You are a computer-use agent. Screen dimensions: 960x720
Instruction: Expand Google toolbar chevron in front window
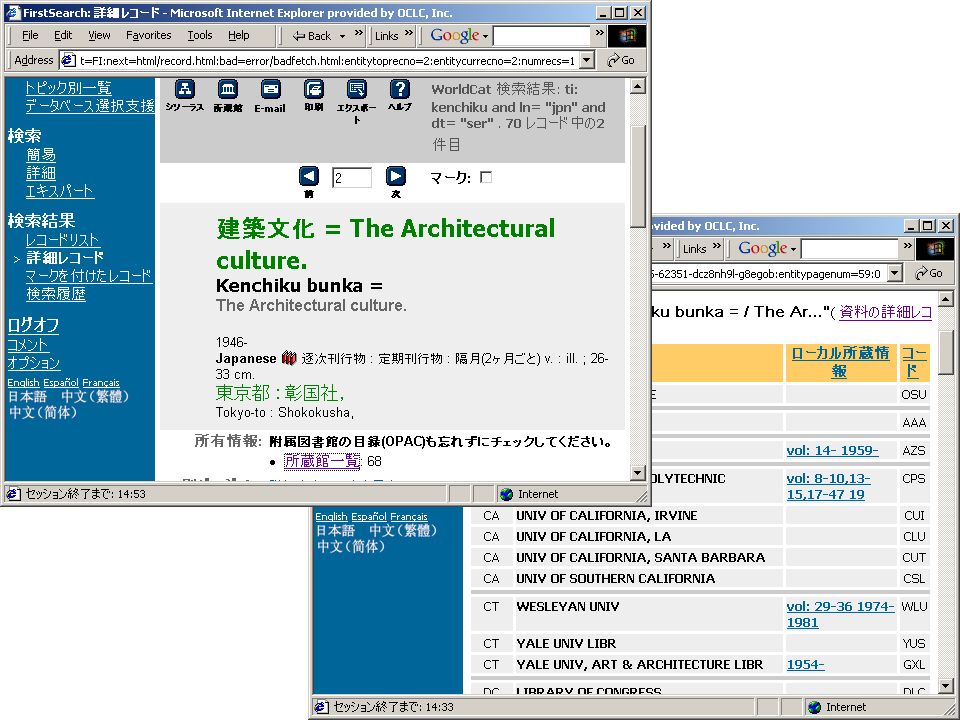coord(600,33)
